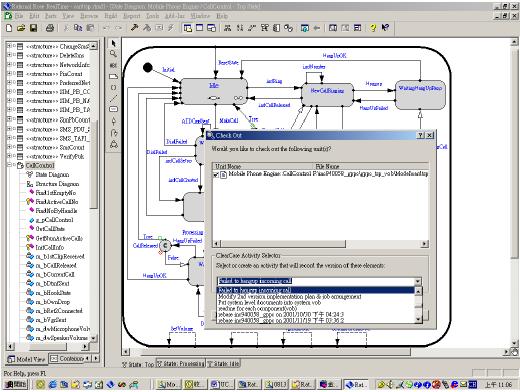Switch to the Model View tab
This screenshot has height=392, width=520.
point(27,359)
